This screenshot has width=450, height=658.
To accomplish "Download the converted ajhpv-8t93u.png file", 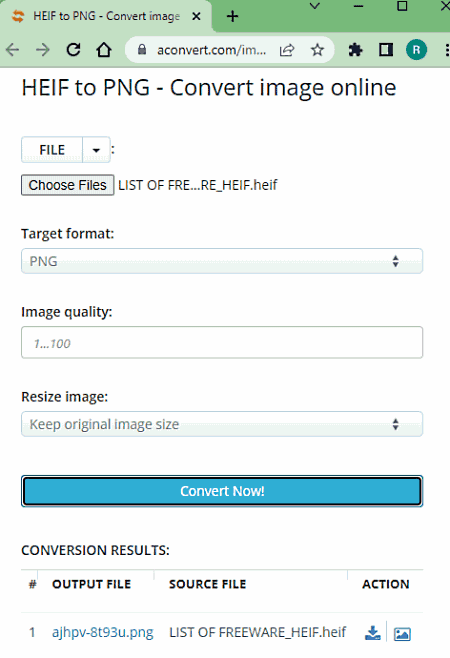I will point(372,633).
